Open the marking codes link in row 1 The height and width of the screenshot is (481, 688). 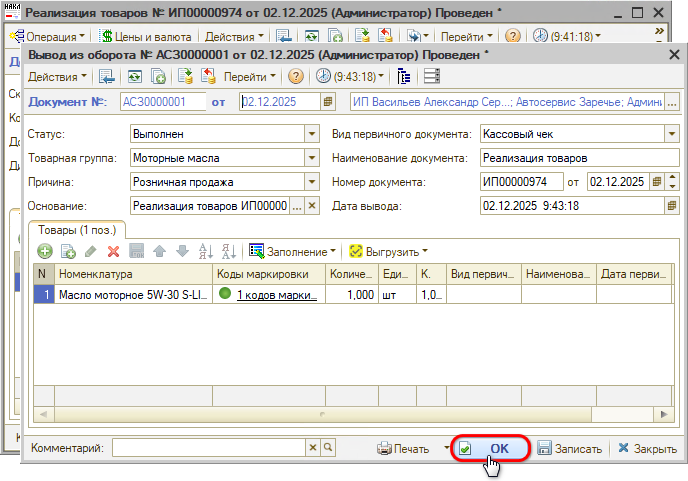coord(276,294)
